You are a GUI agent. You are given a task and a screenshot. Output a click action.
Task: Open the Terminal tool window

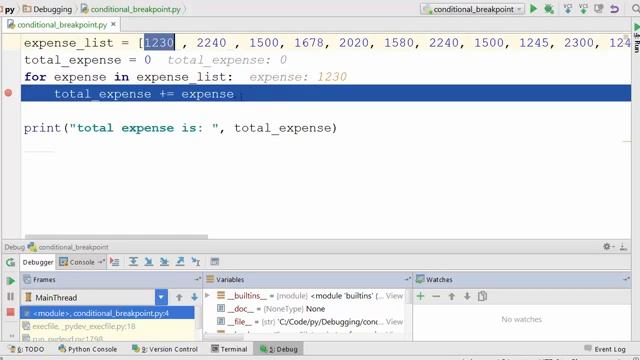[229, 349]
